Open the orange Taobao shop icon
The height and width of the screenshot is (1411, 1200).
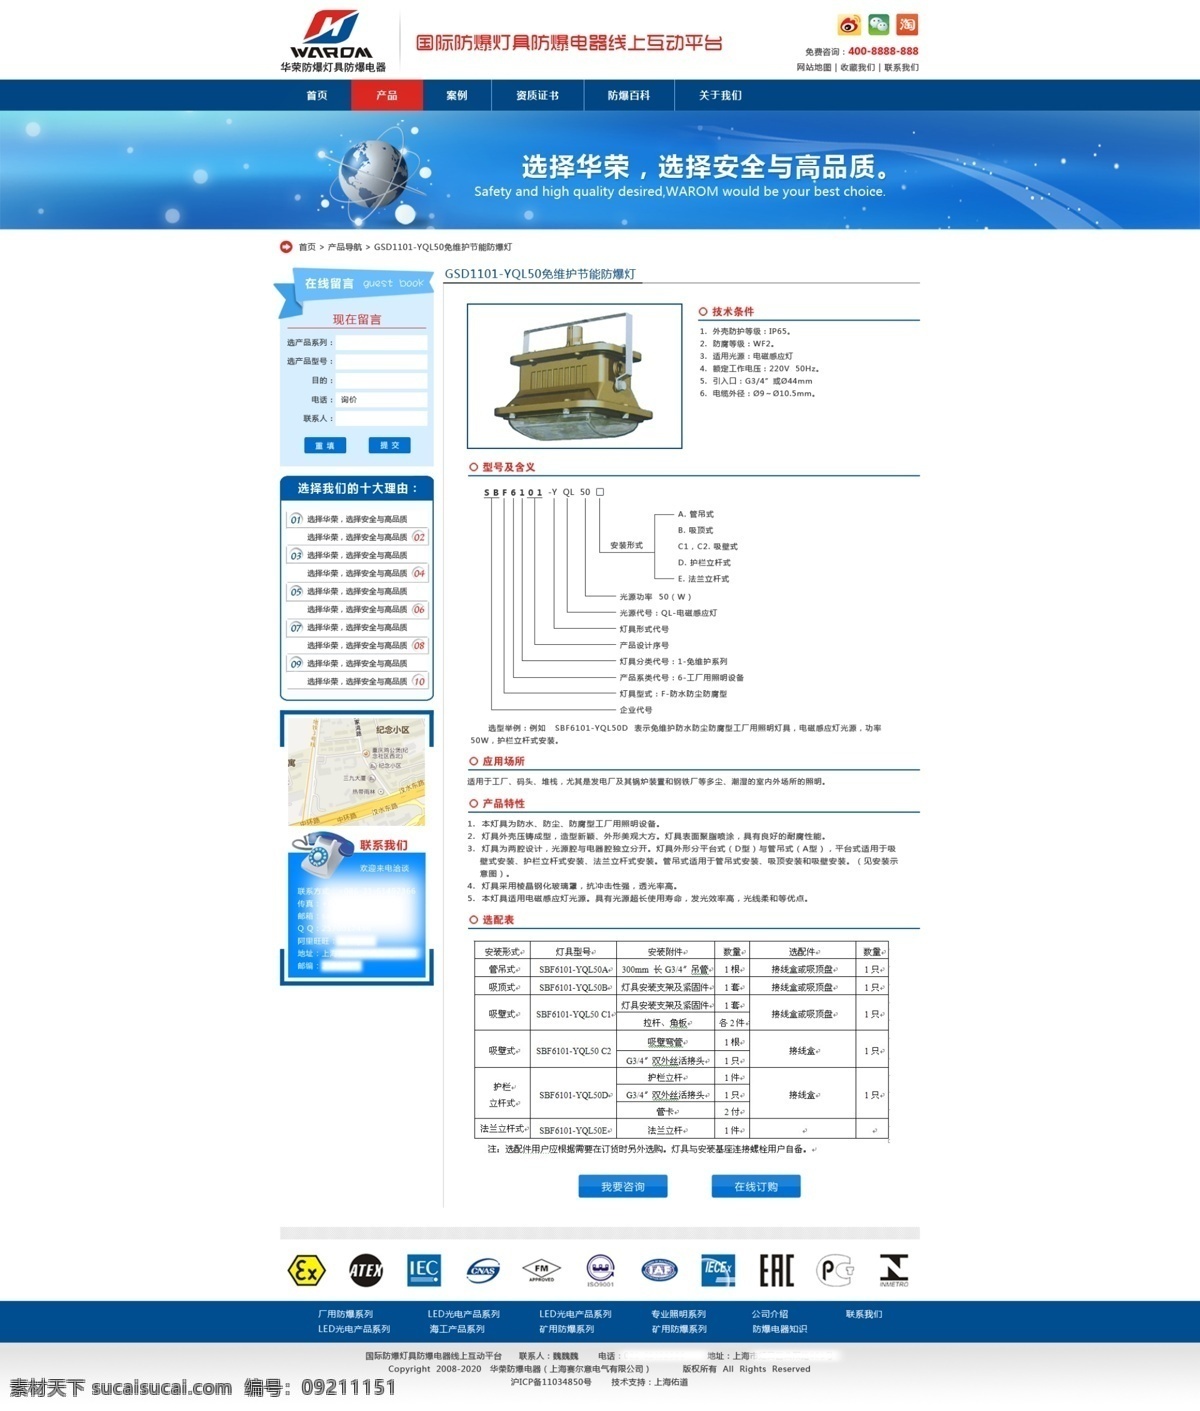pos(907,25)
